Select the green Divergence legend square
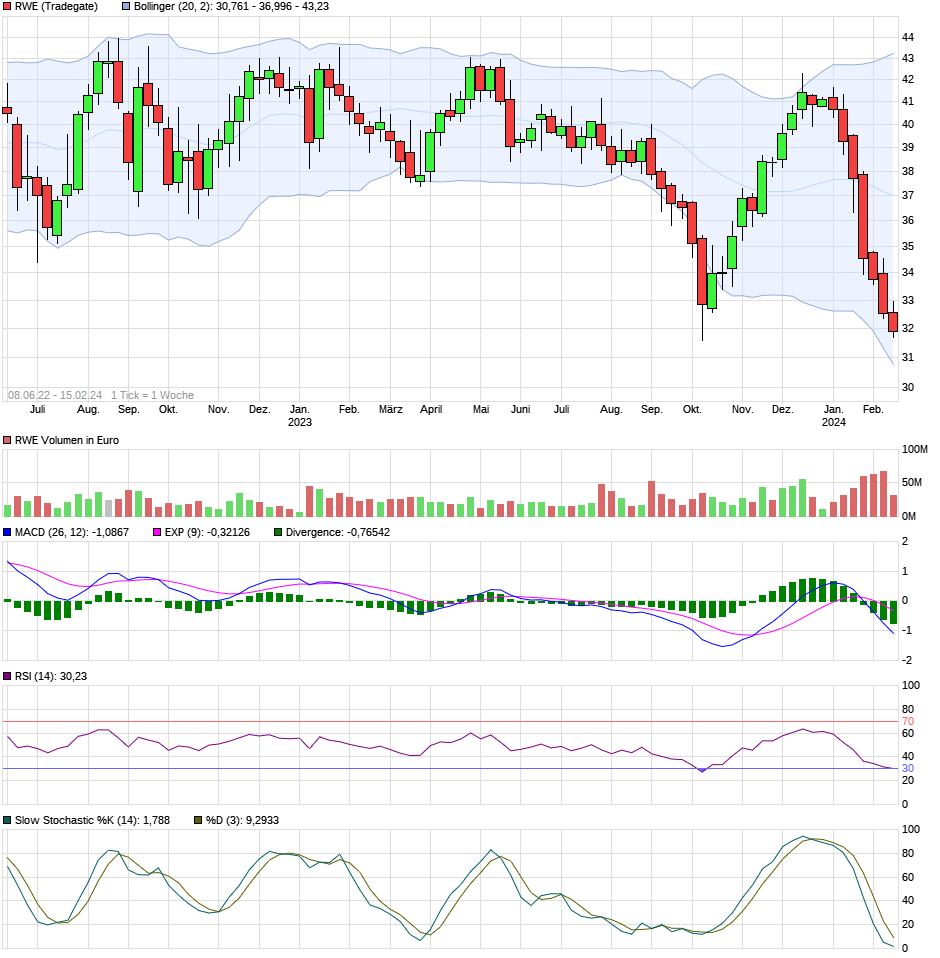This screenshot has width=940, height=958. click(280, 533)
